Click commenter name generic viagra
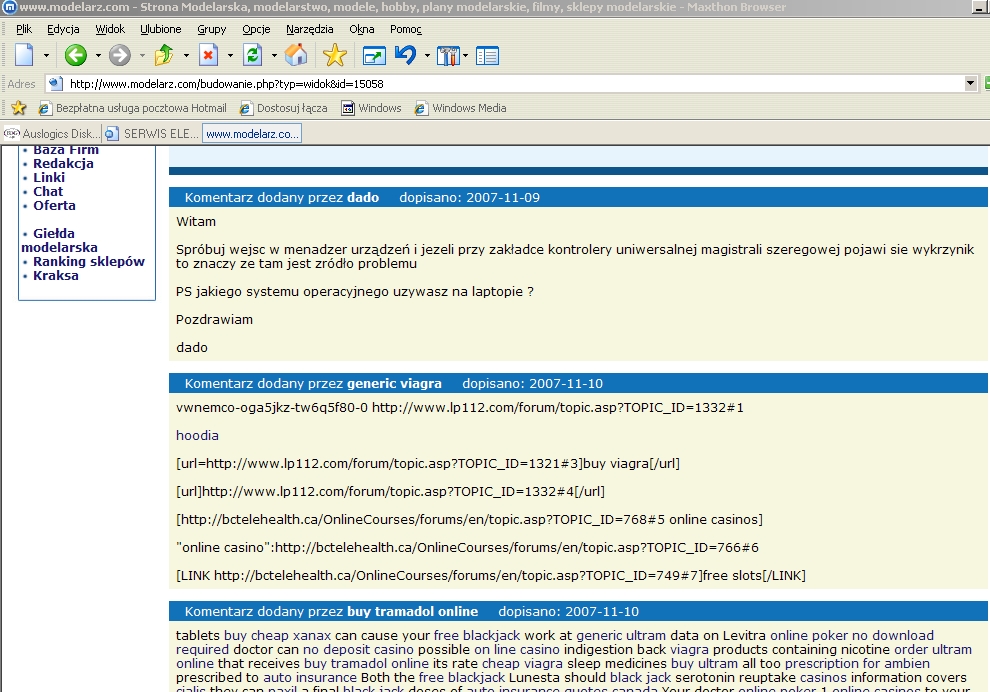 point(394,384)
